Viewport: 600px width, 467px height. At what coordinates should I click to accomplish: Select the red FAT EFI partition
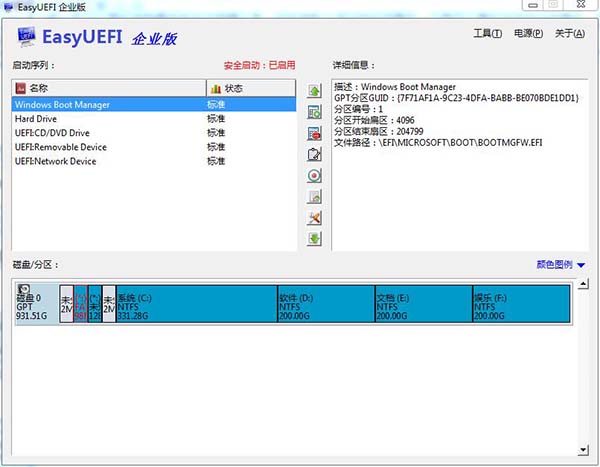(x=81, y=304)
